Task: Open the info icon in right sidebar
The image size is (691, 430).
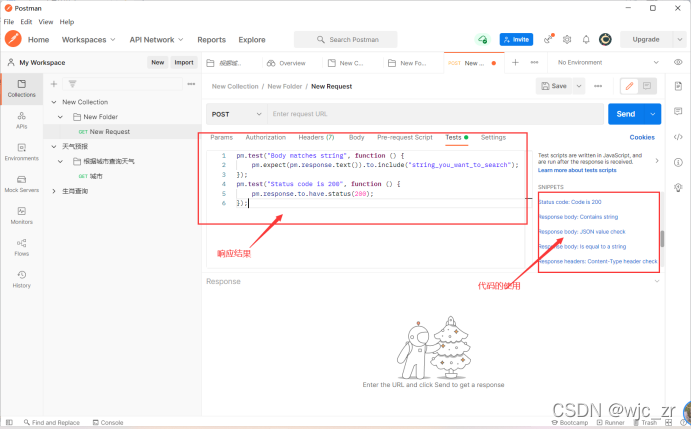Action: (x=678, y=163)
